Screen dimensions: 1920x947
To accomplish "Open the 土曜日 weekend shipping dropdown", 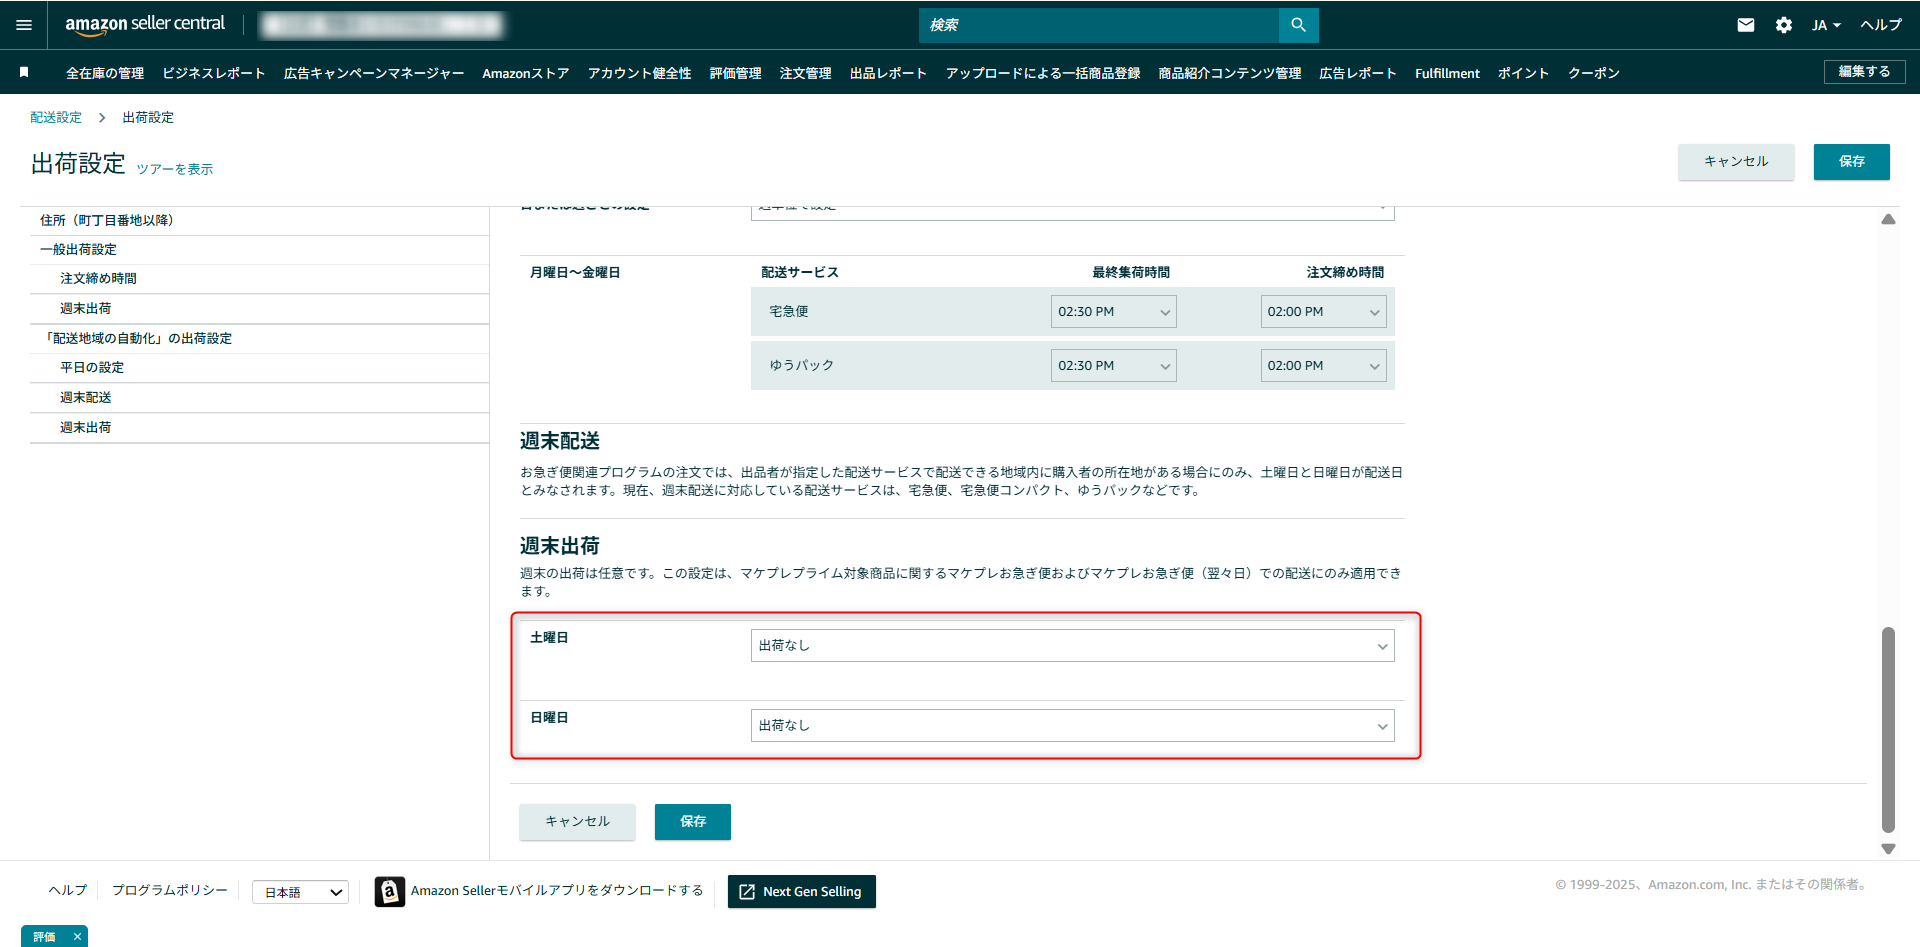I will coord(1072,645).
